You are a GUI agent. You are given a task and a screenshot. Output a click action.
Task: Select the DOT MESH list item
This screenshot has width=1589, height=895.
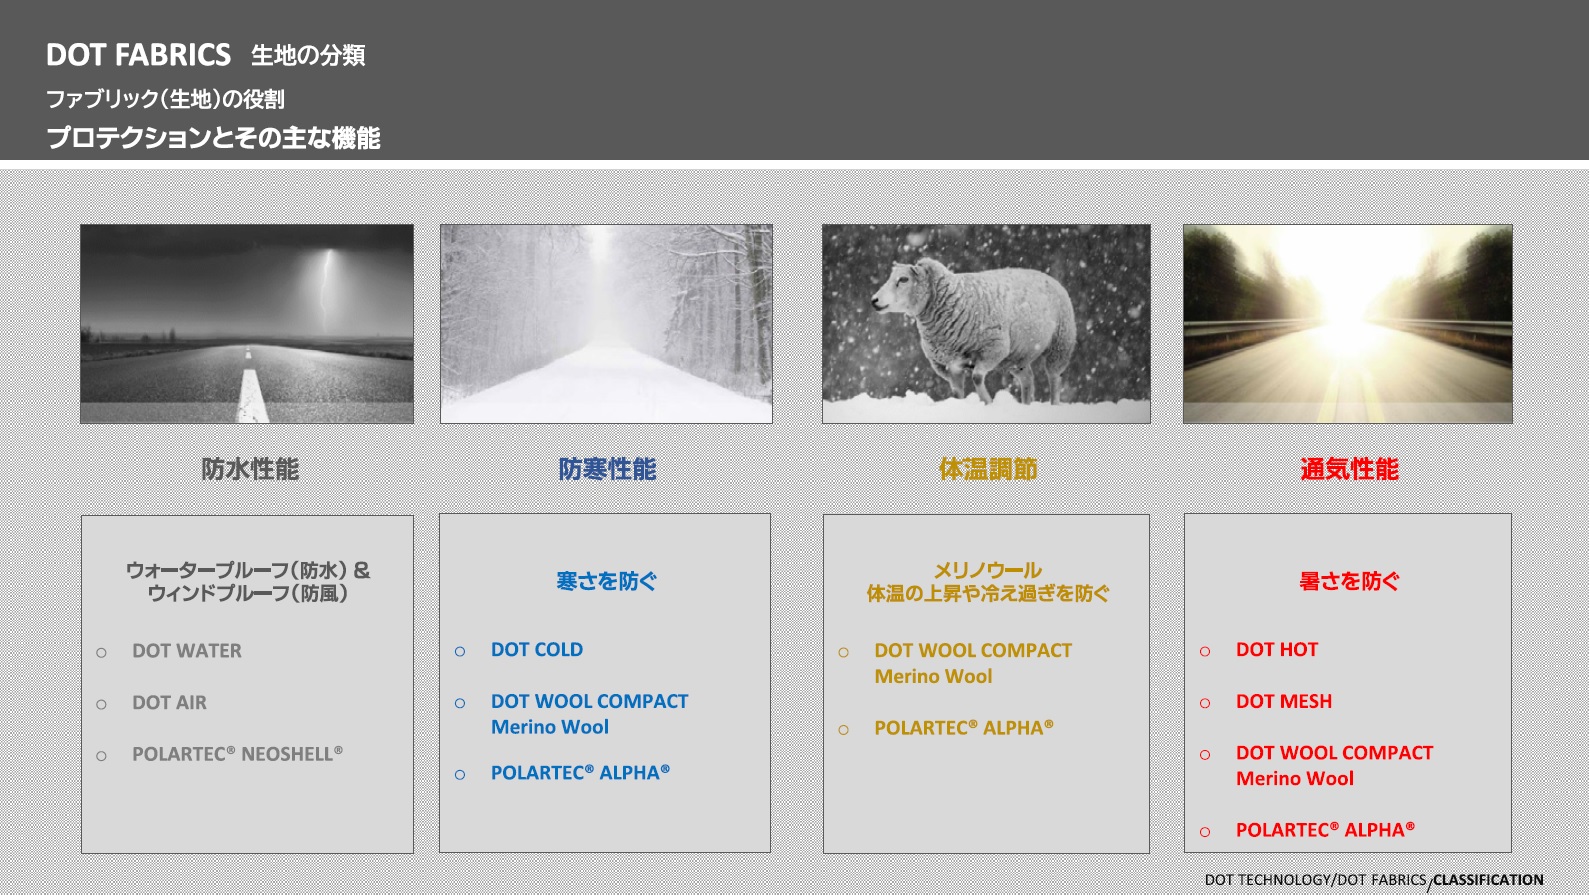(1284, 702)
